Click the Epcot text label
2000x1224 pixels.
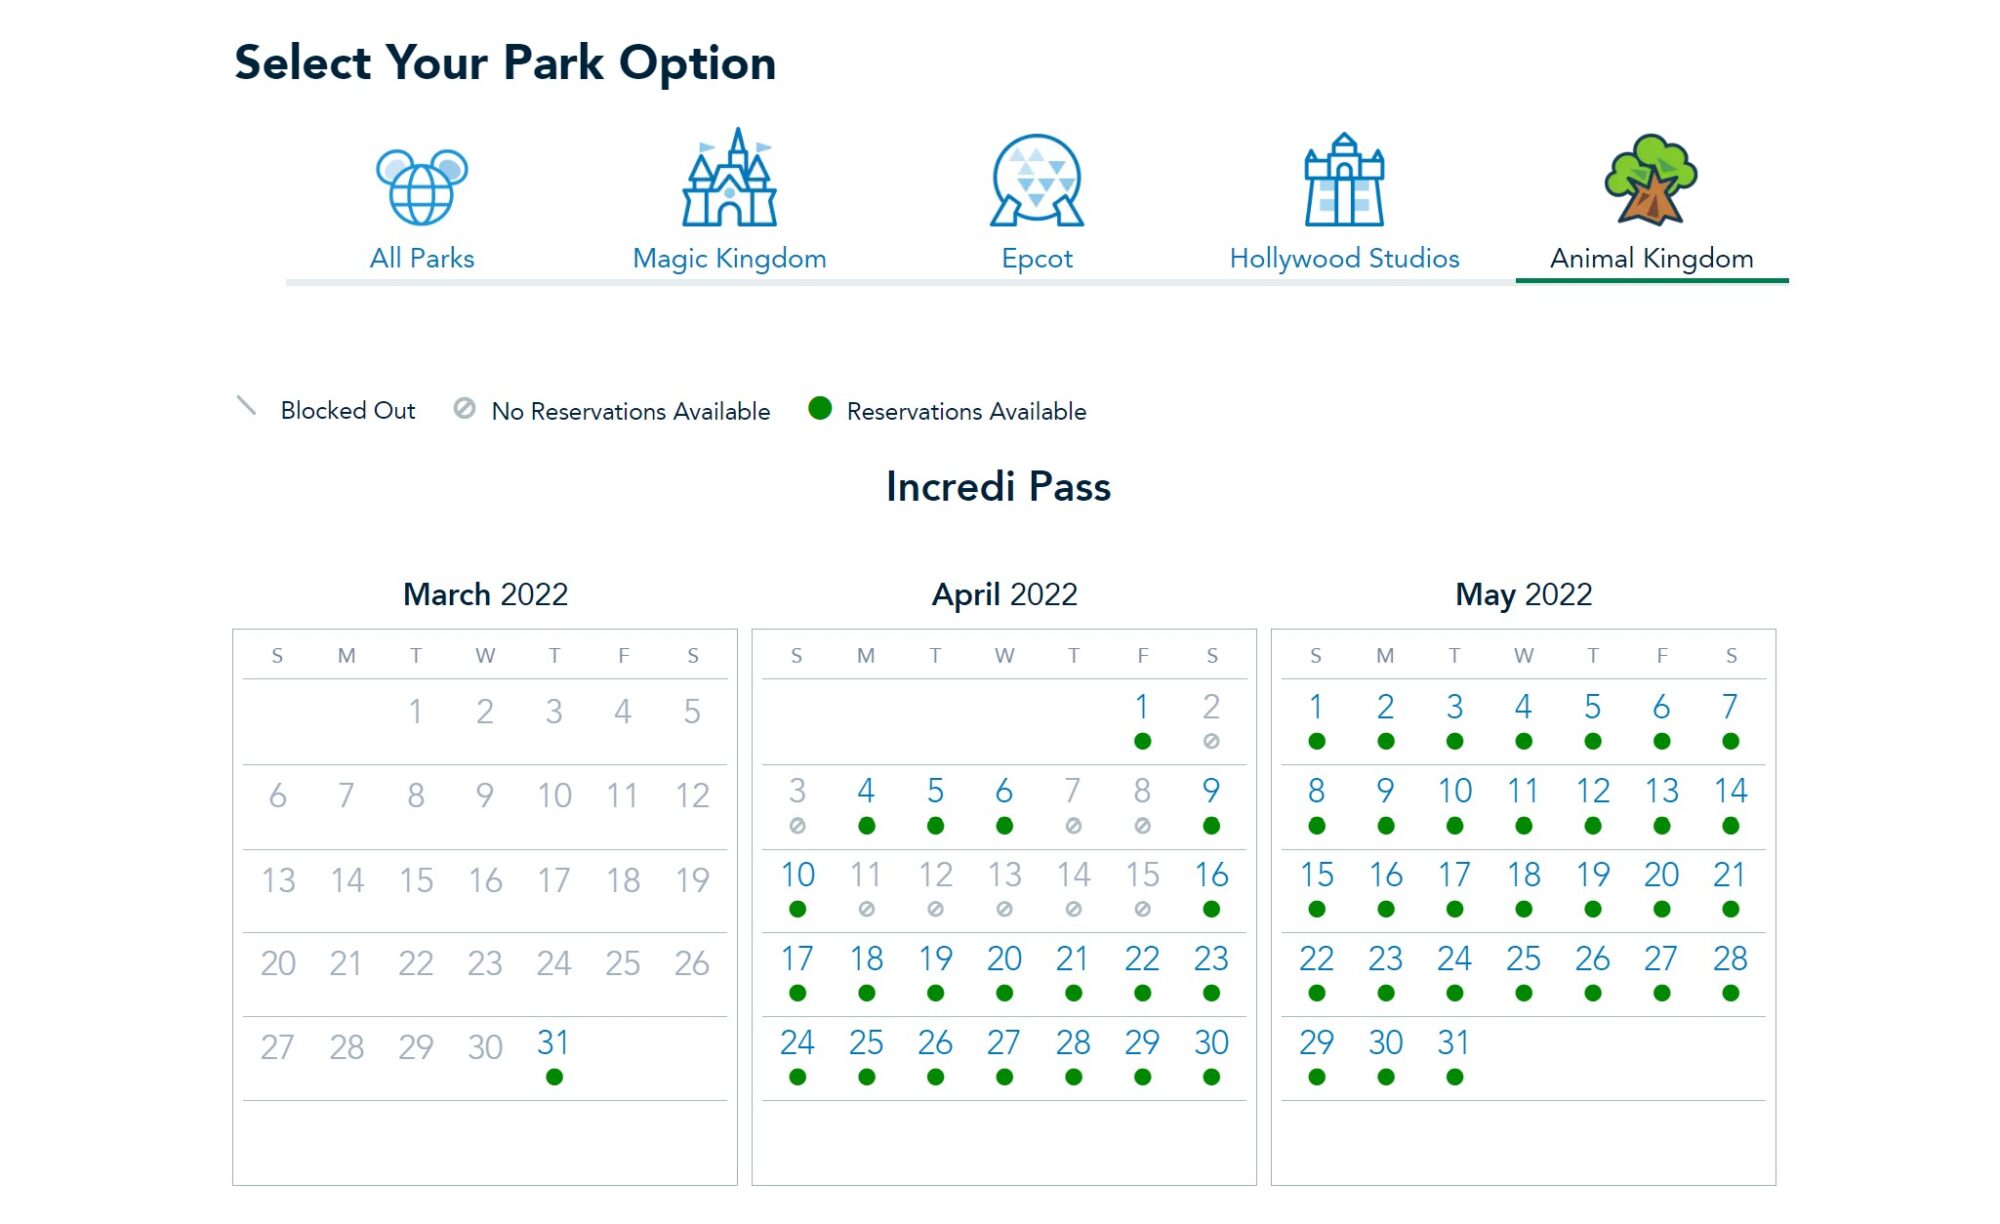(x=1037, y=258)
